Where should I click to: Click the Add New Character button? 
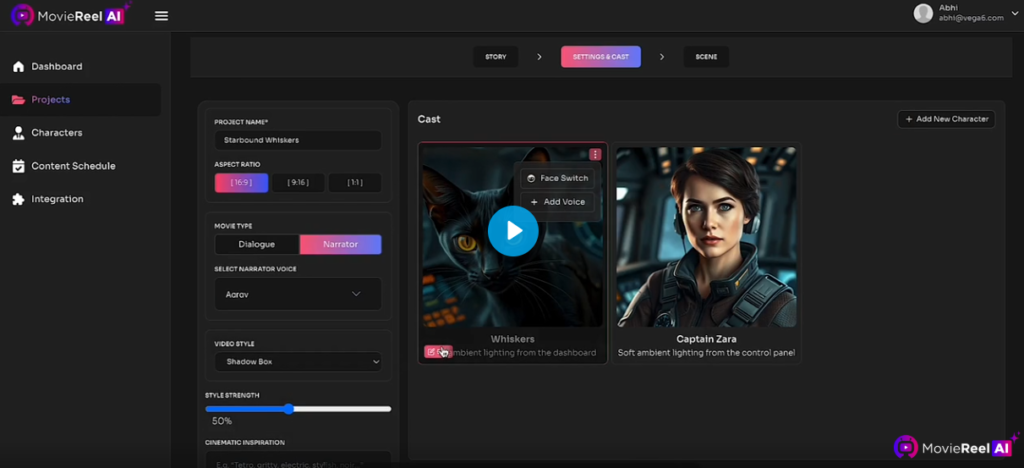[946, 119]
